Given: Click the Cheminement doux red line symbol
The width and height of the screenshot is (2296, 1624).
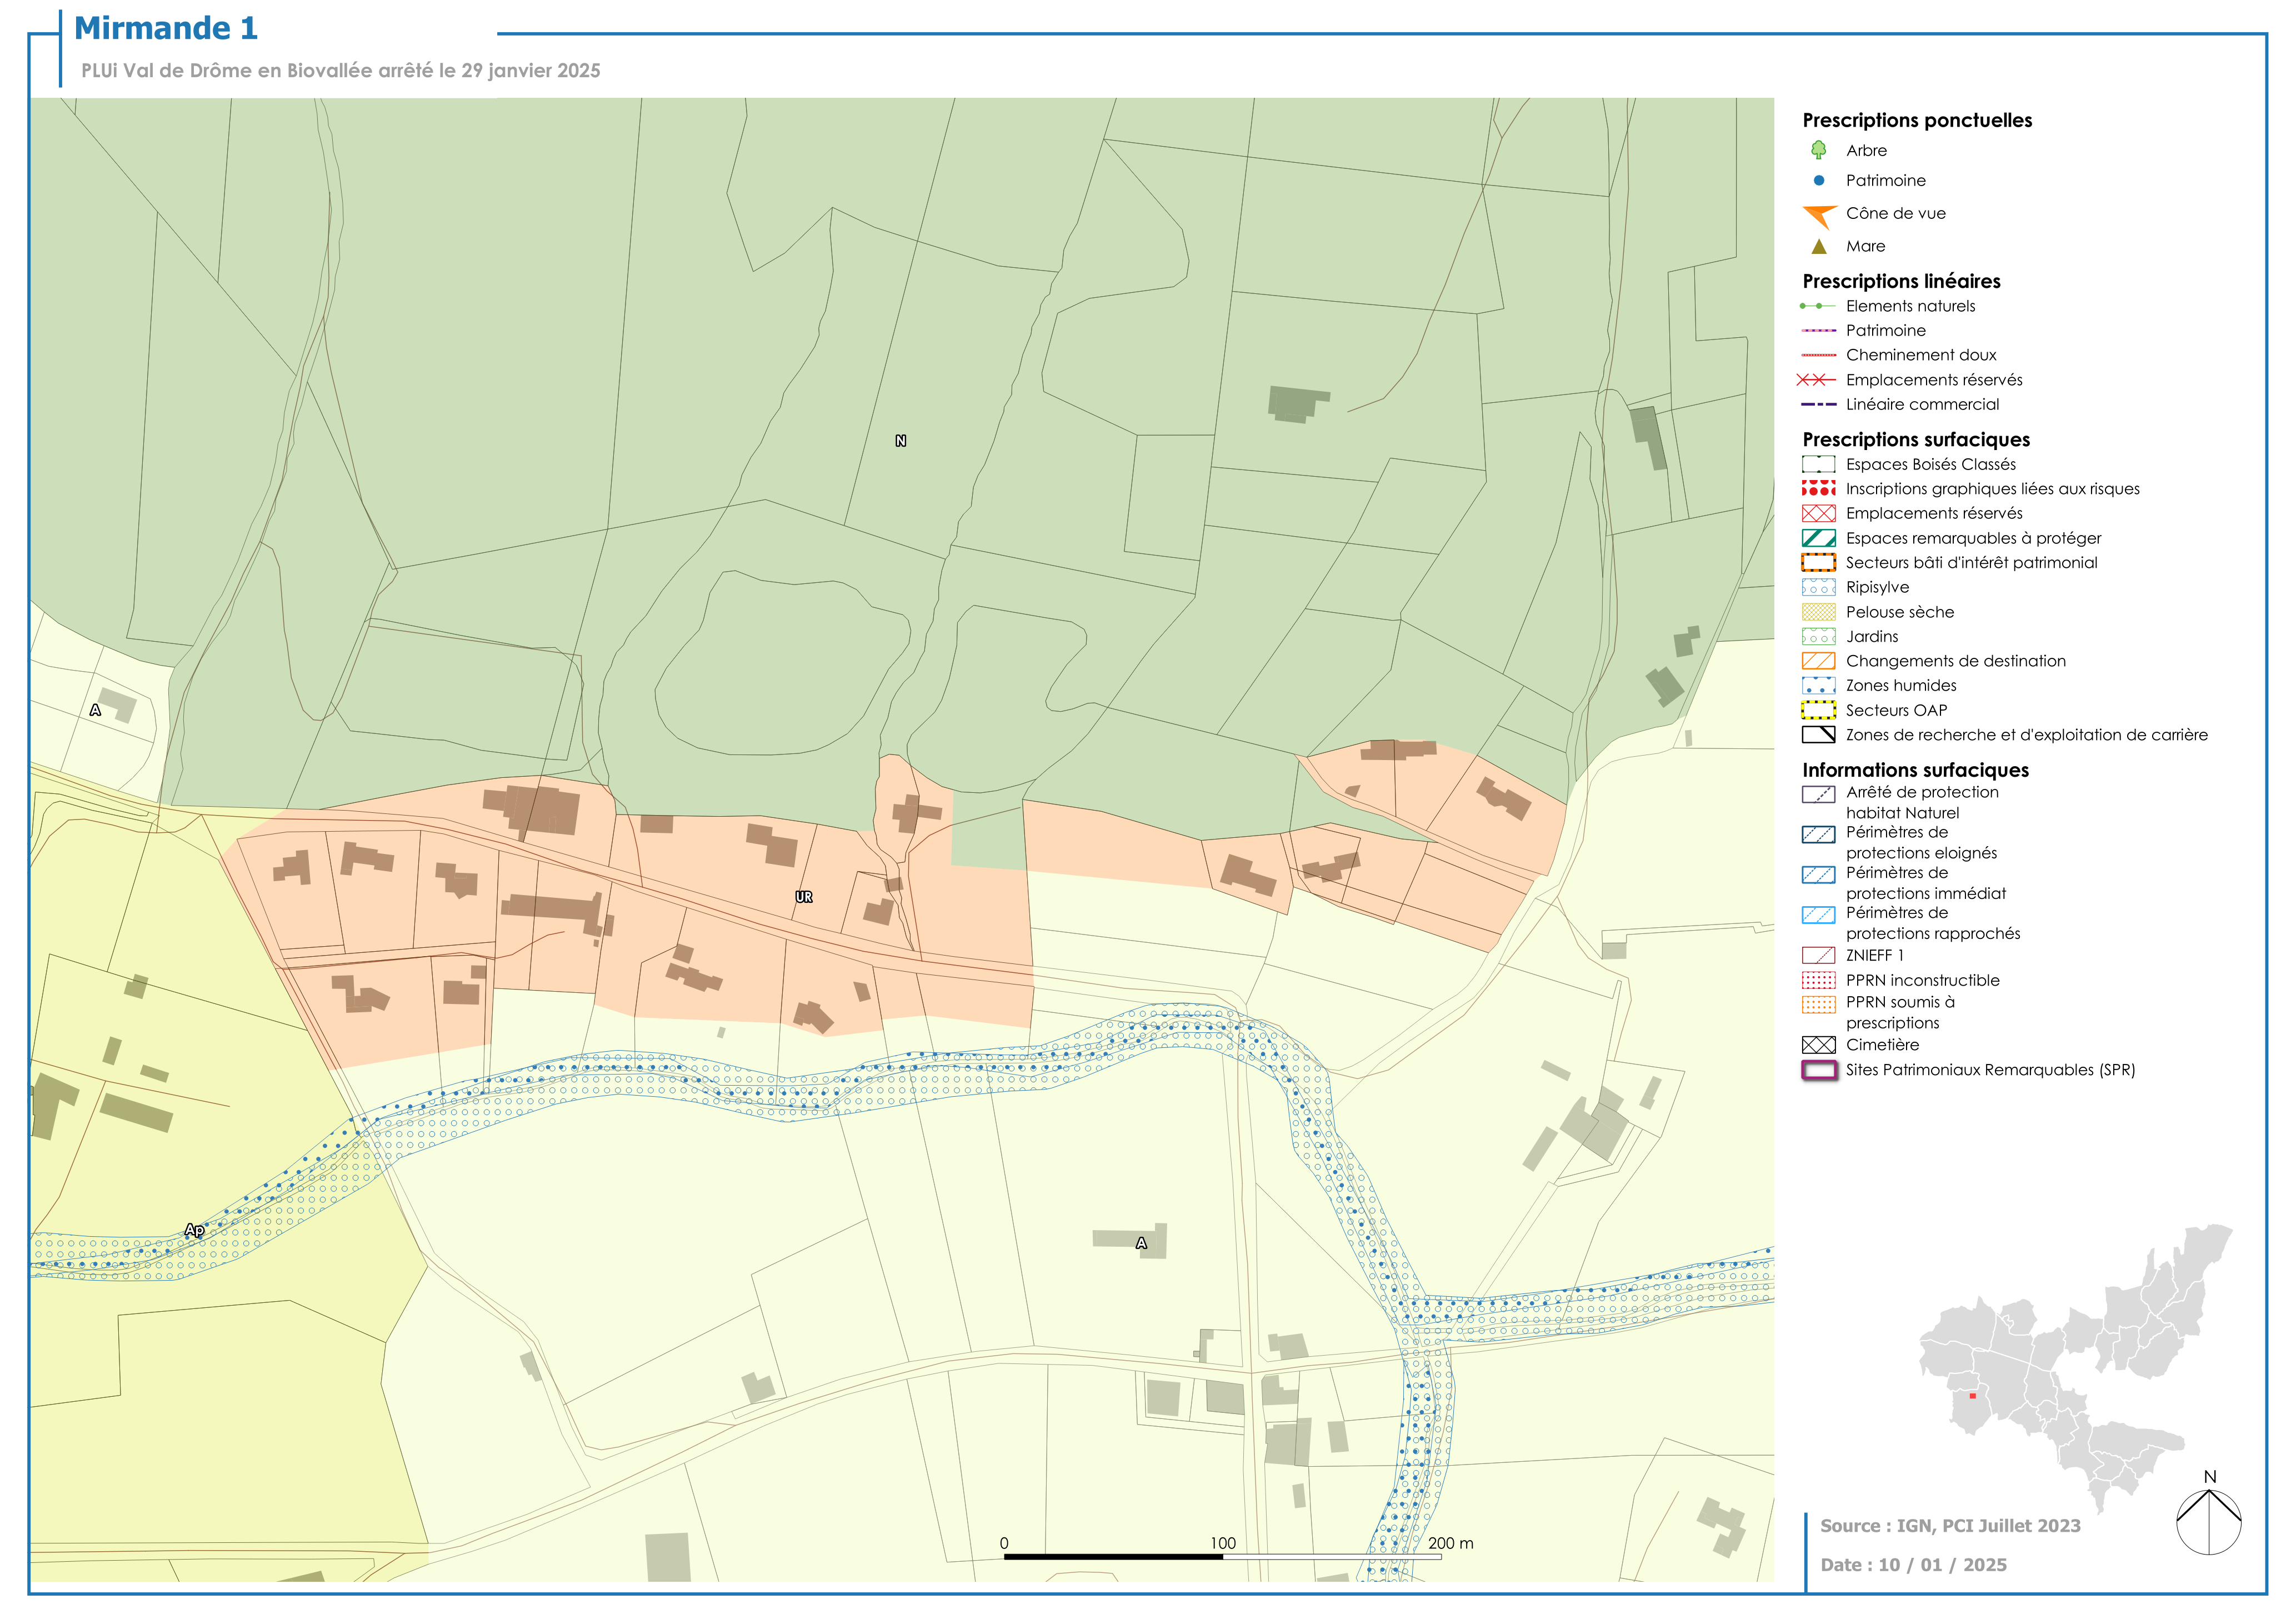Looking at the screenshot, I should pyautogui.click(x=1818, y=355).
